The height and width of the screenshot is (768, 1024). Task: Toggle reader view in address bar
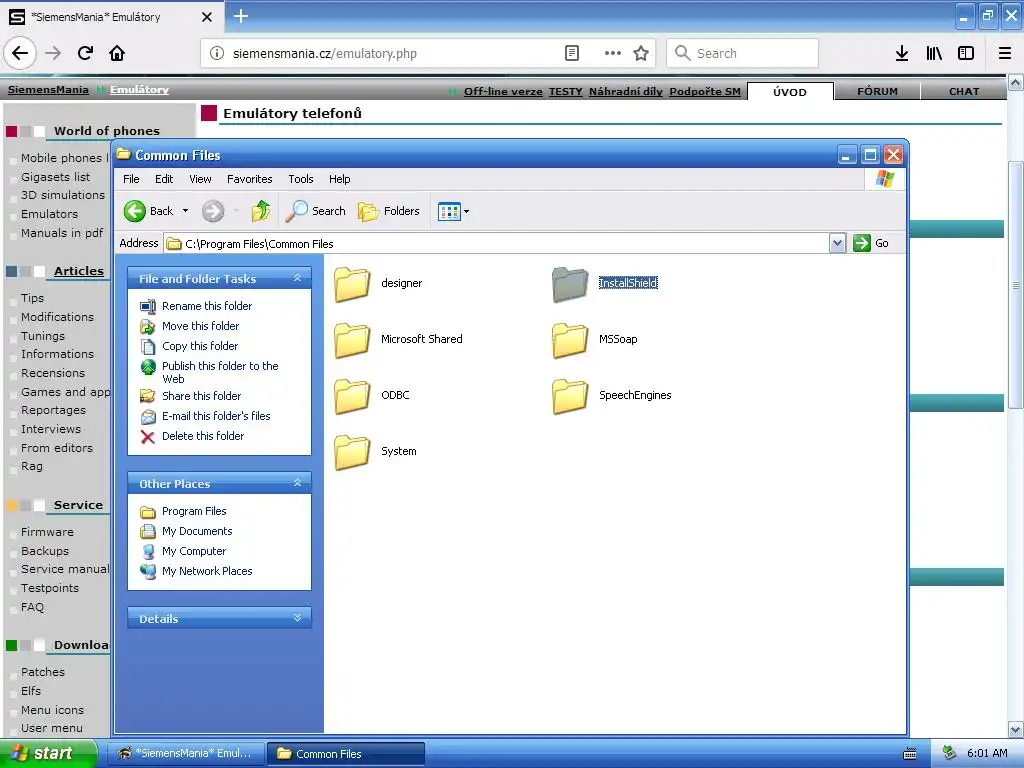[x=571, y=53]
